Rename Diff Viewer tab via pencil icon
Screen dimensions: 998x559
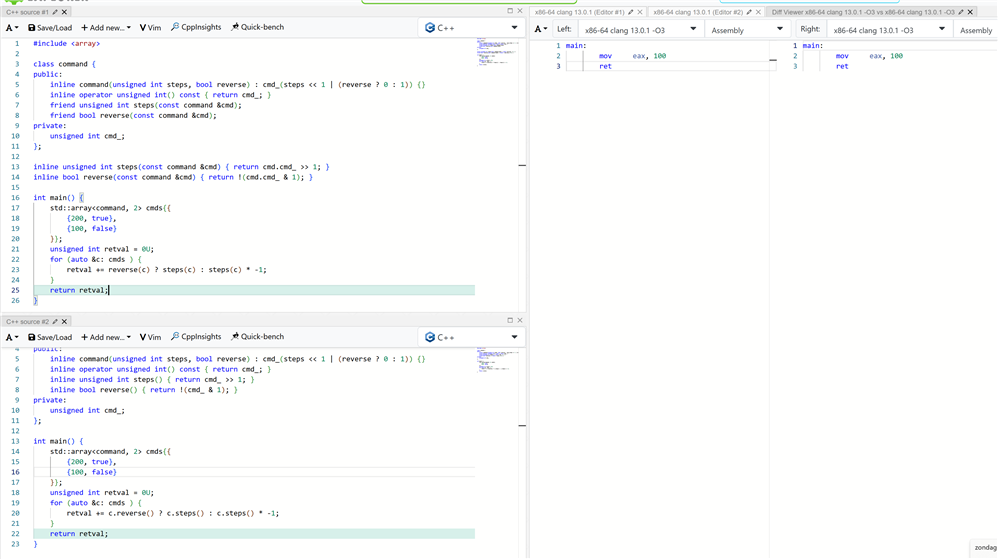point(960,12)
